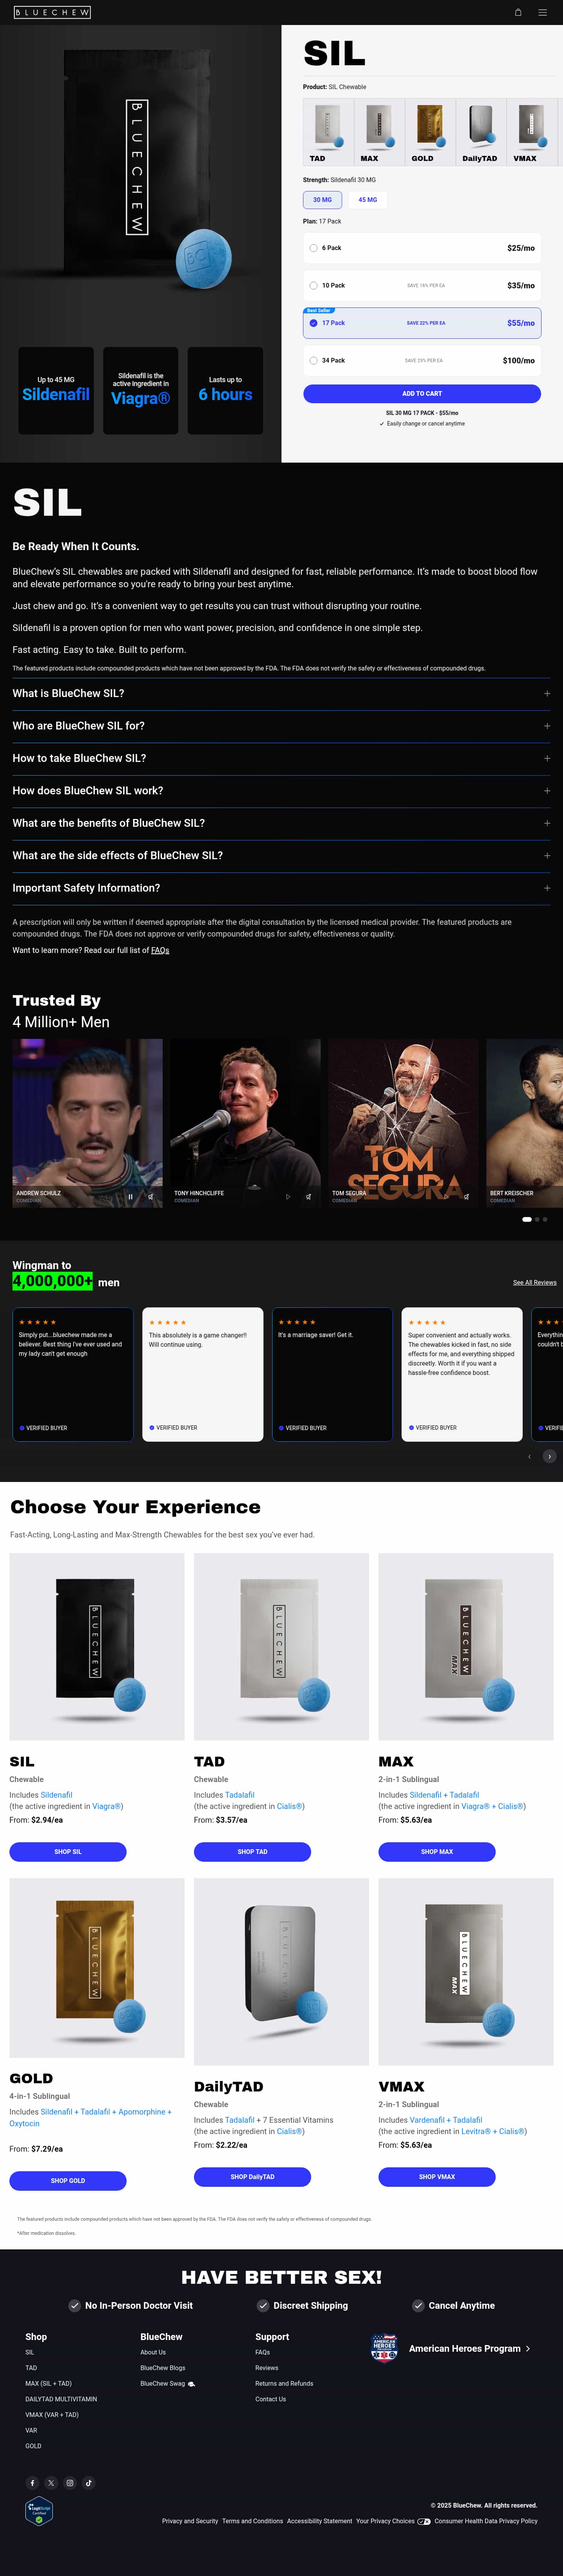Image resolution: width=563 pixels, height=2576 pixels.
Task: Click the SHOP TAD button
Action: pos(252,1852)
